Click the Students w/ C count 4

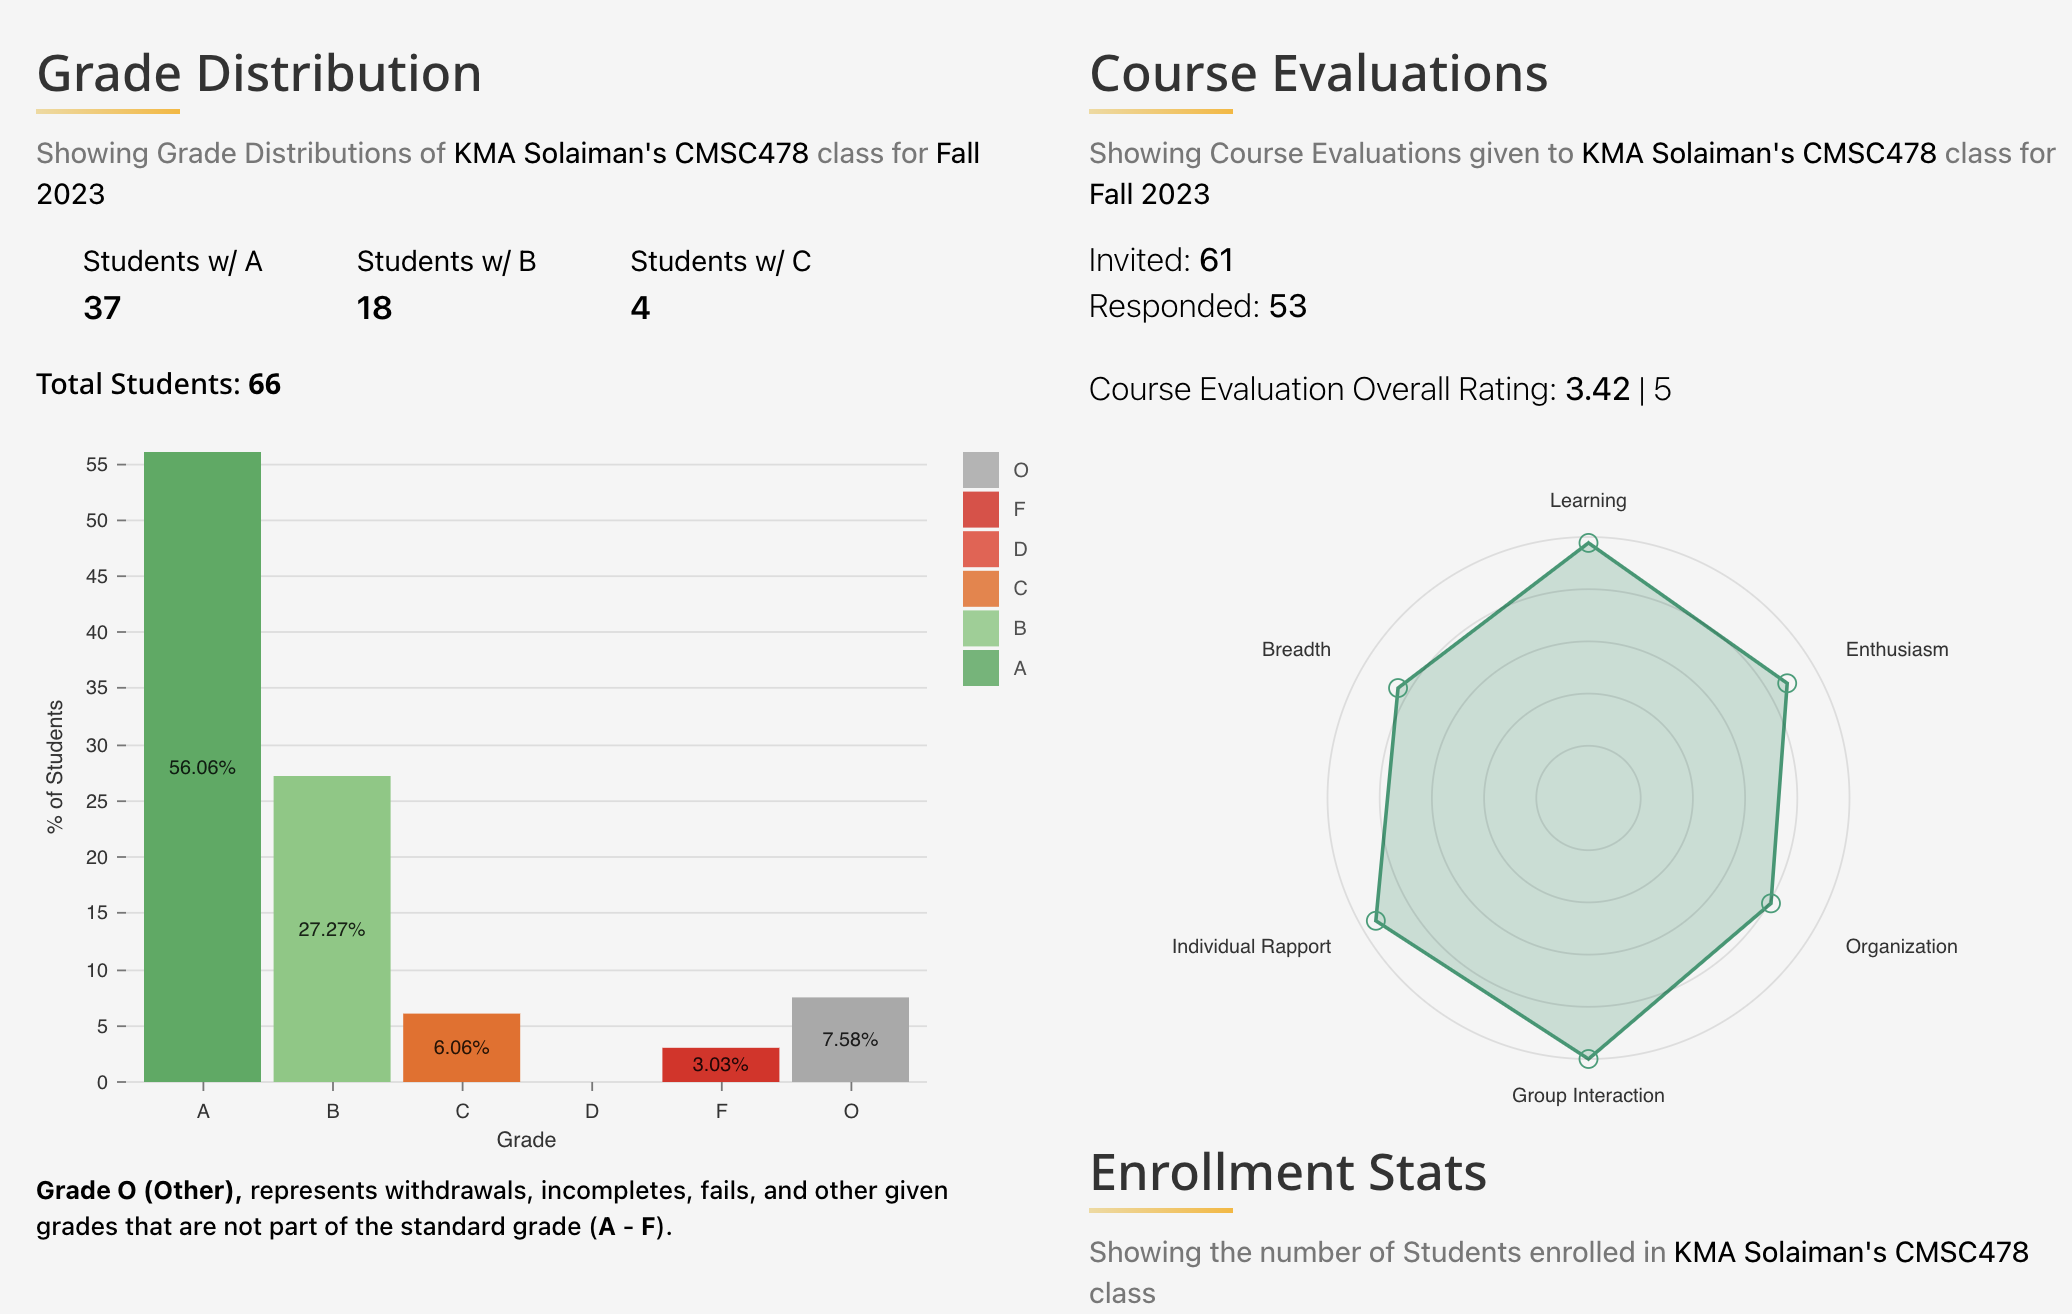pos(640,308)
